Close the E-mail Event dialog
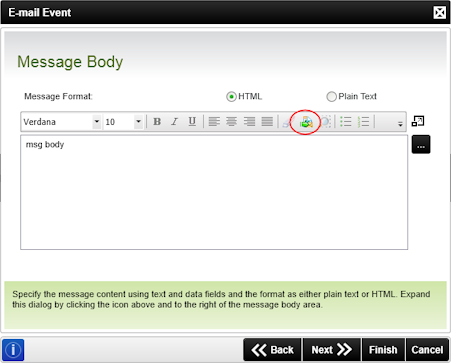This screenshot has width=451, height=363. tap(440, 13)
